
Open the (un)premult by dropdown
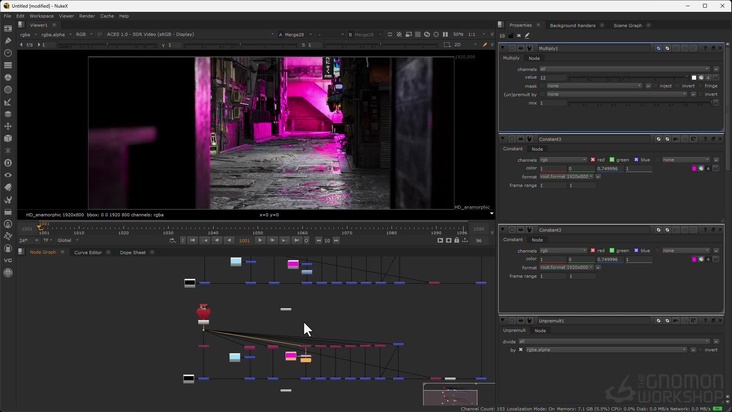click(616, 94)
